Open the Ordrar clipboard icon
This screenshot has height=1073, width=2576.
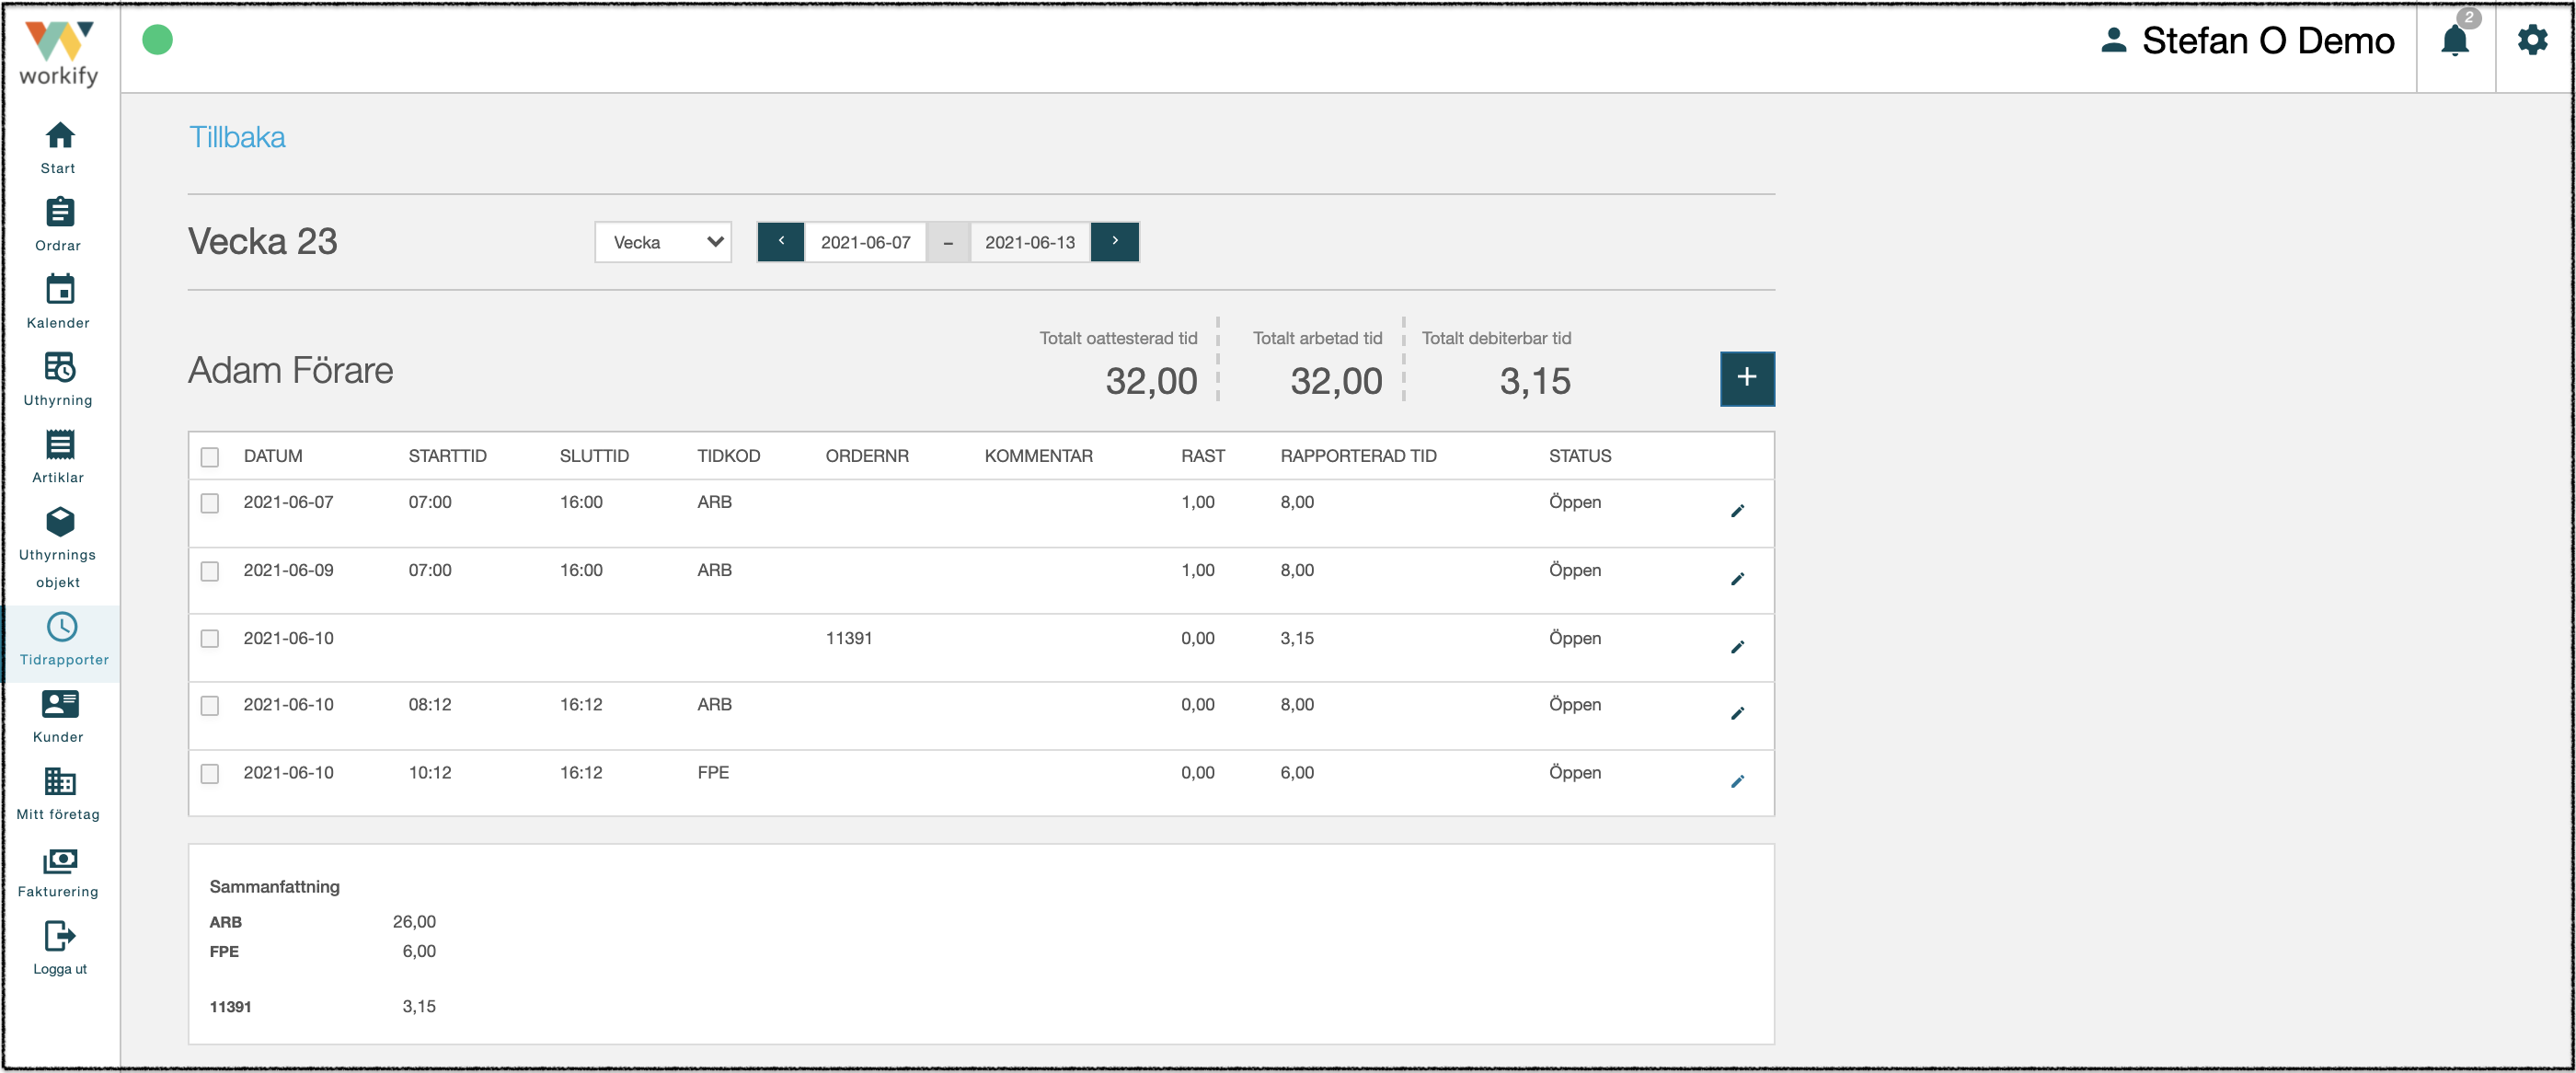[x=60, y=212]
